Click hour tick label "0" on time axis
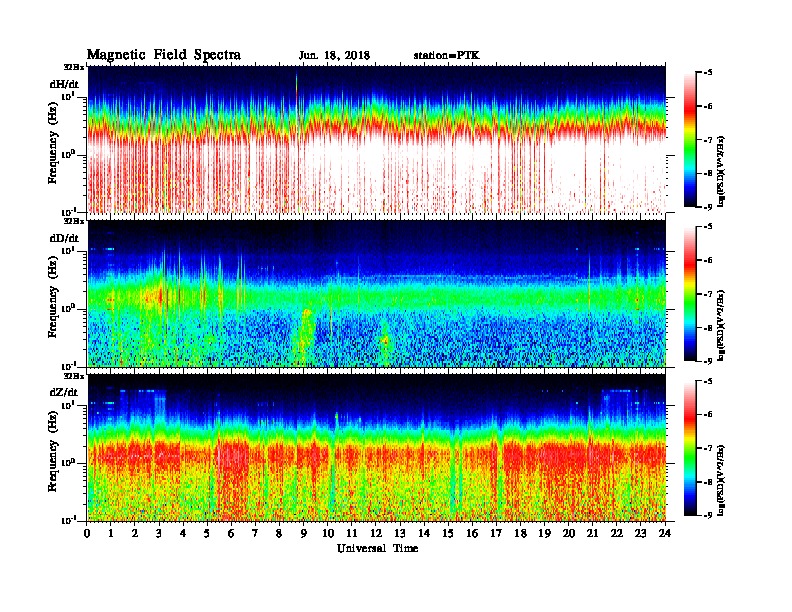This screenshot has width=792, height=612. pyautogui.click(x=87, y=533)
